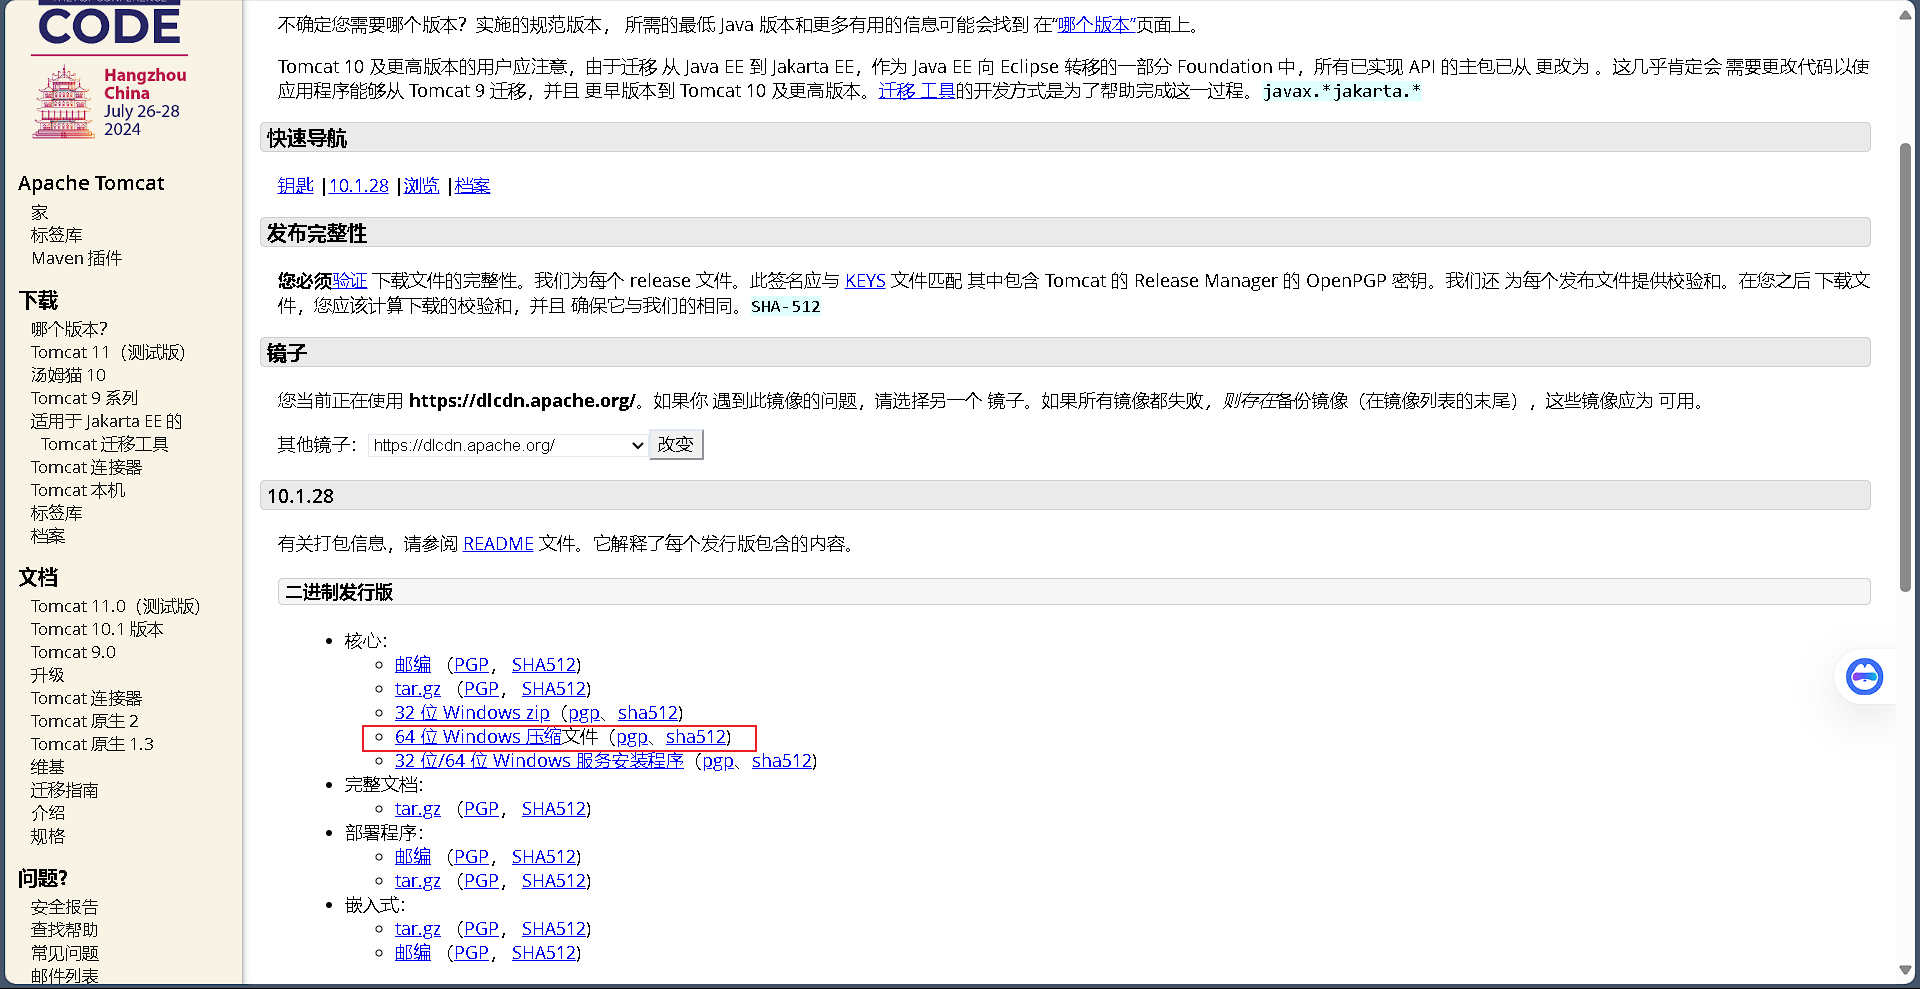Click the scrollbar up arrow
This screenshot has height=989, width=1920.
coord(1905,14)
